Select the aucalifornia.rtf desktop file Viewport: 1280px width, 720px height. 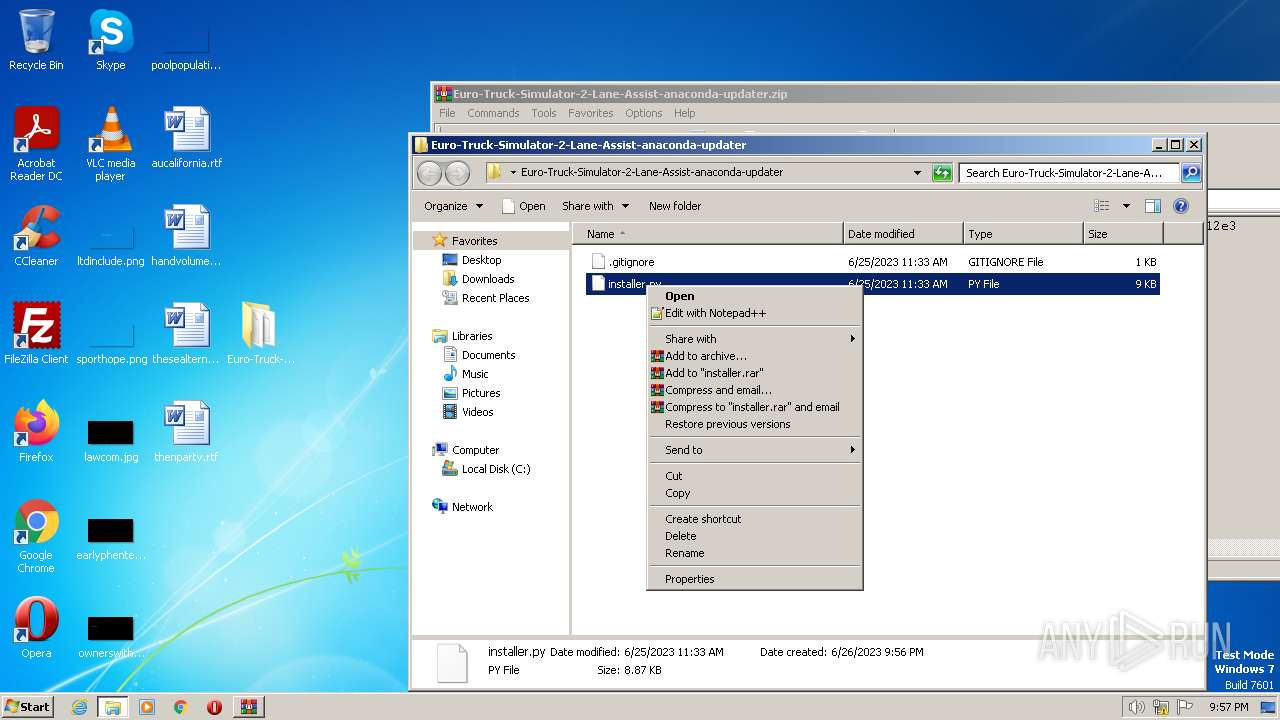187,138
